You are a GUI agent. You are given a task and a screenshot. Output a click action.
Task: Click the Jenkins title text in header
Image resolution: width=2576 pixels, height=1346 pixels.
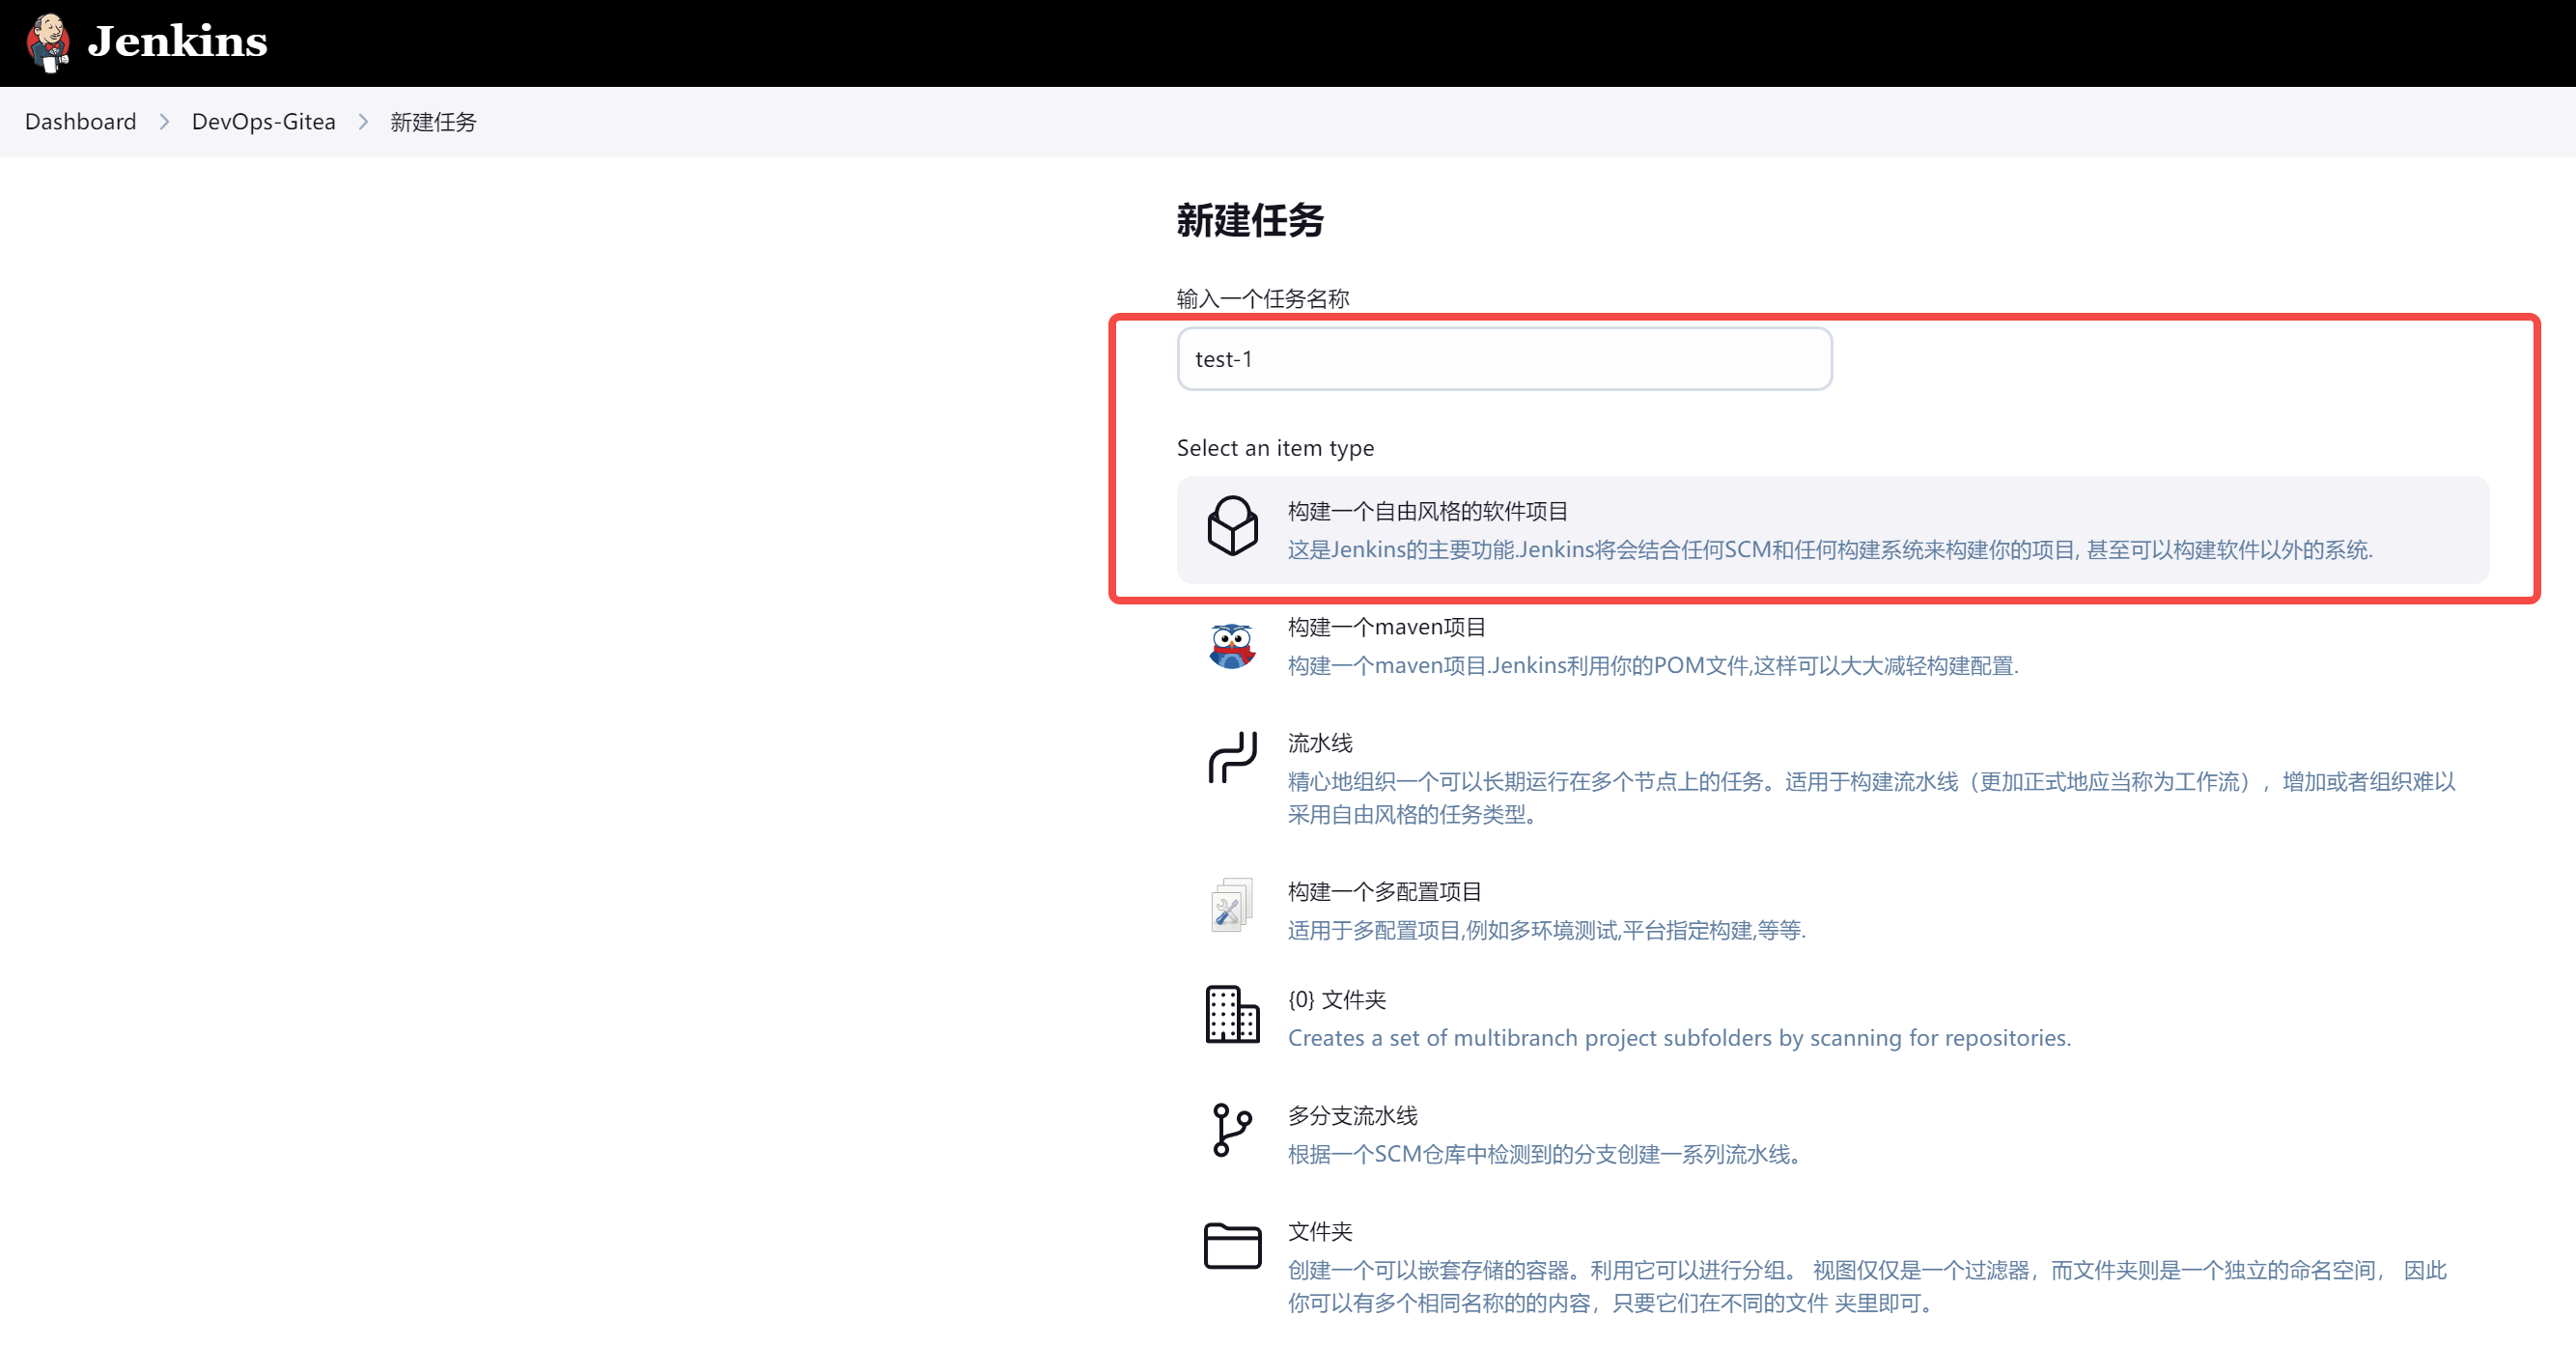[x=178, y=42]
